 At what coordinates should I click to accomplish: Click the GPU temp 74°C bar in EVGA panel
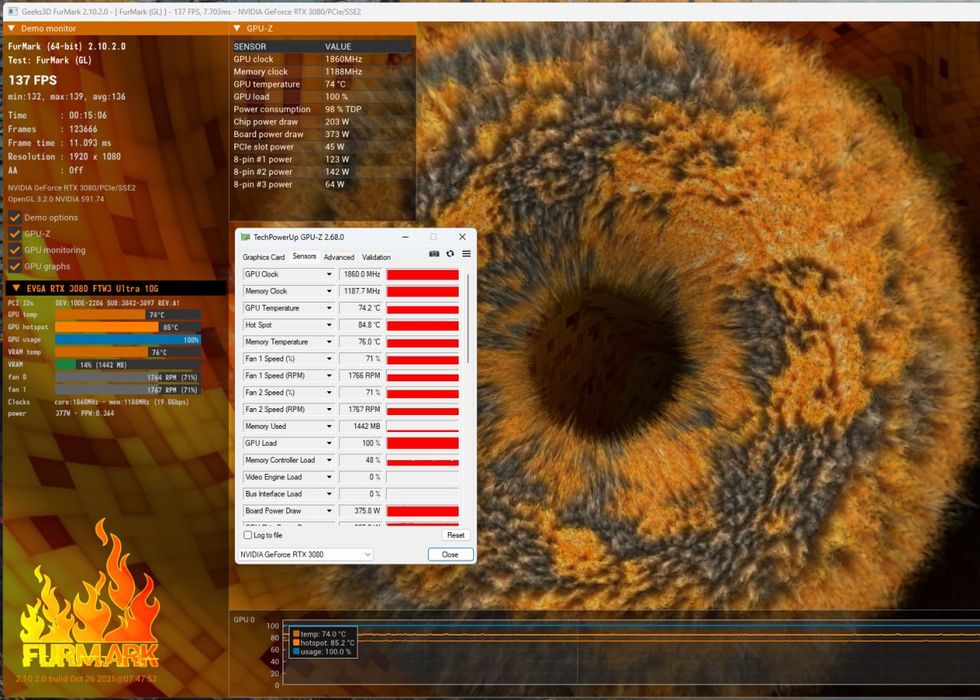coord(128,314)
